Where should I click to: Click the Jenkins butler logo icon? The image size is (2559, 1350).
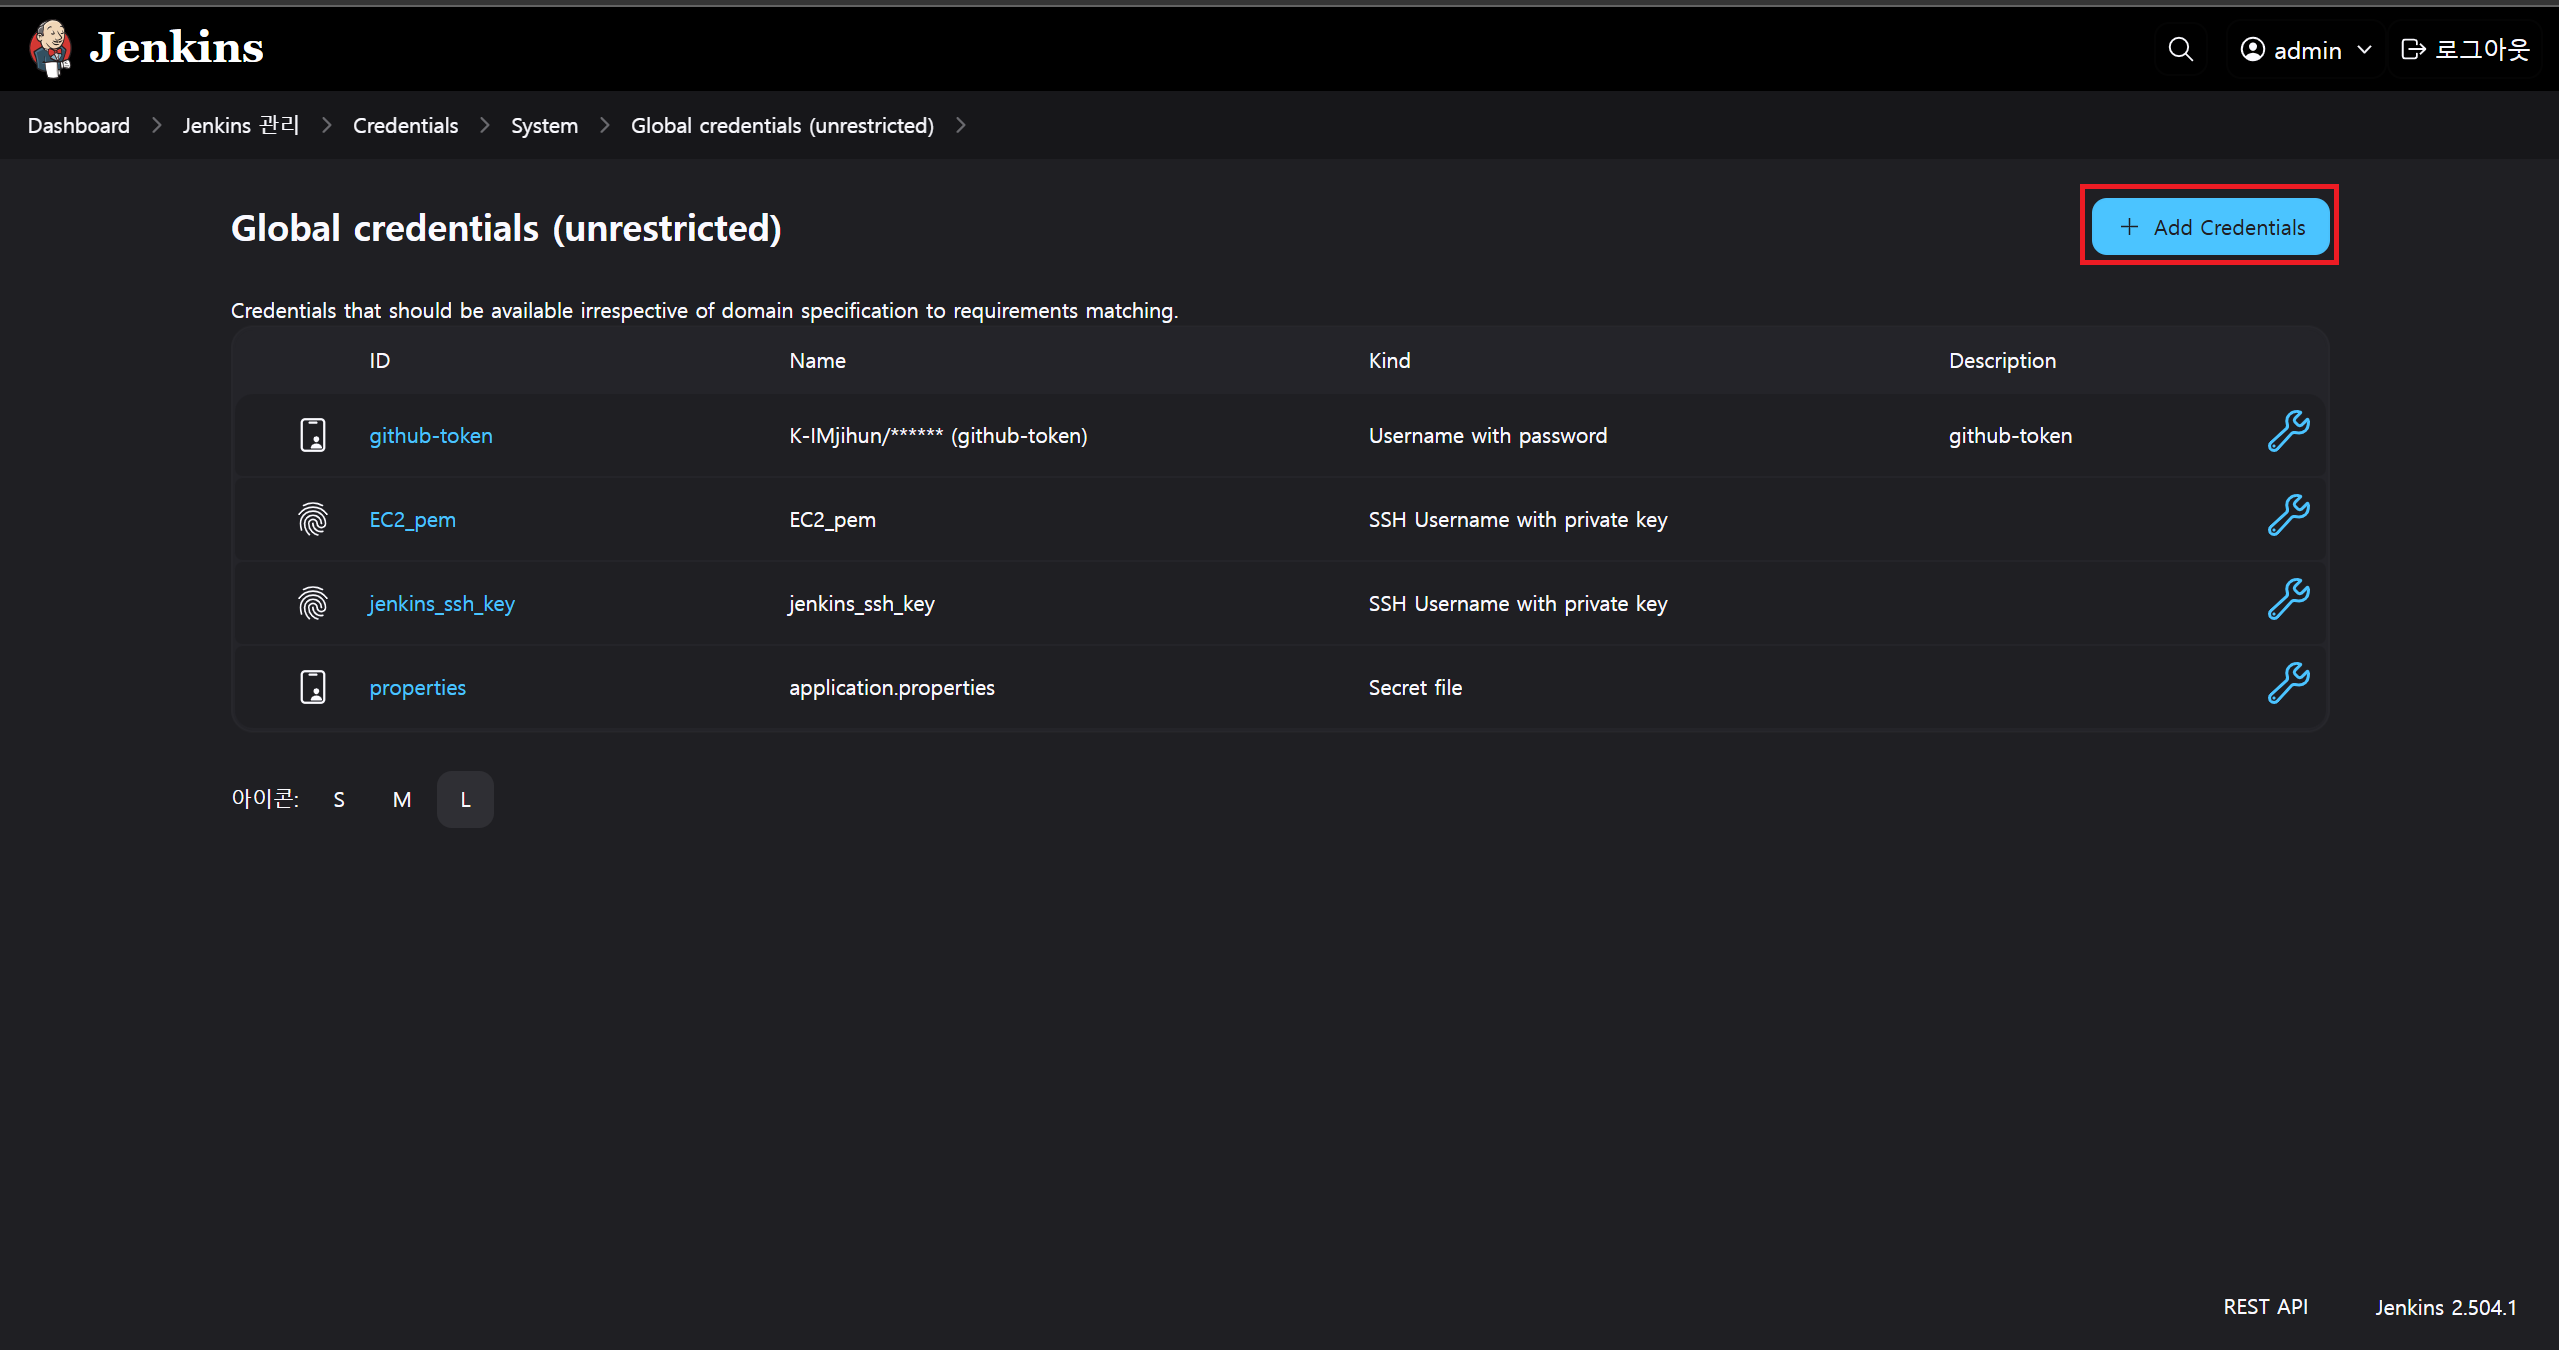(x=50, y=48)
